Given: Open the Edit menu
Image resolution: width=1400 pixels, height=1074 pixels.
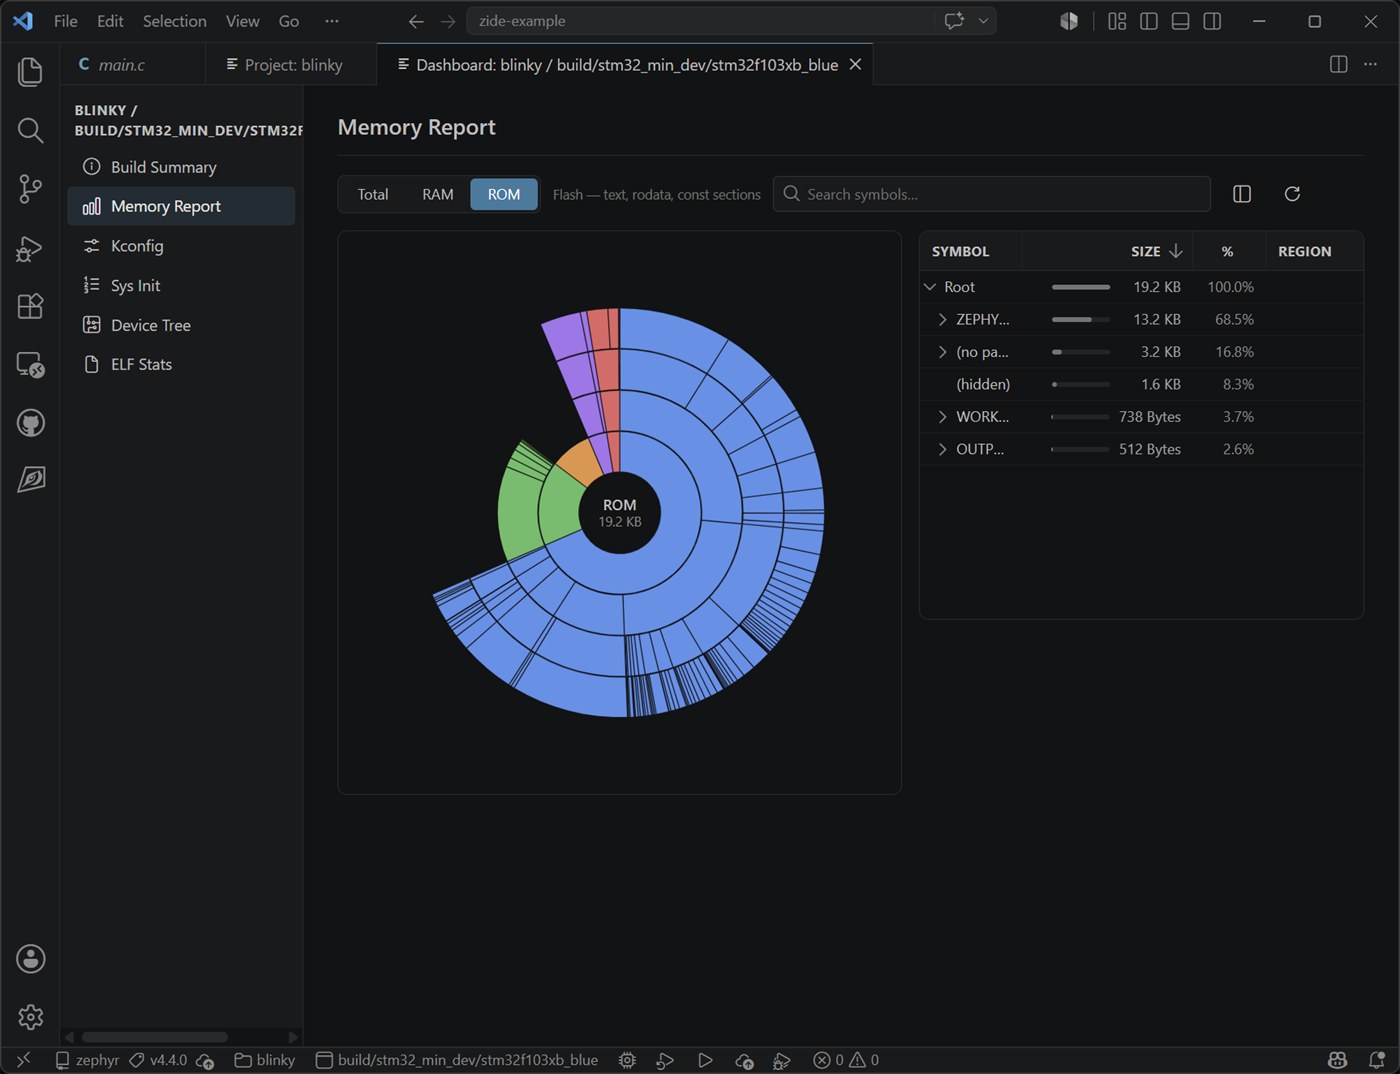Looking at the screenshot, I should pos(110,21).
